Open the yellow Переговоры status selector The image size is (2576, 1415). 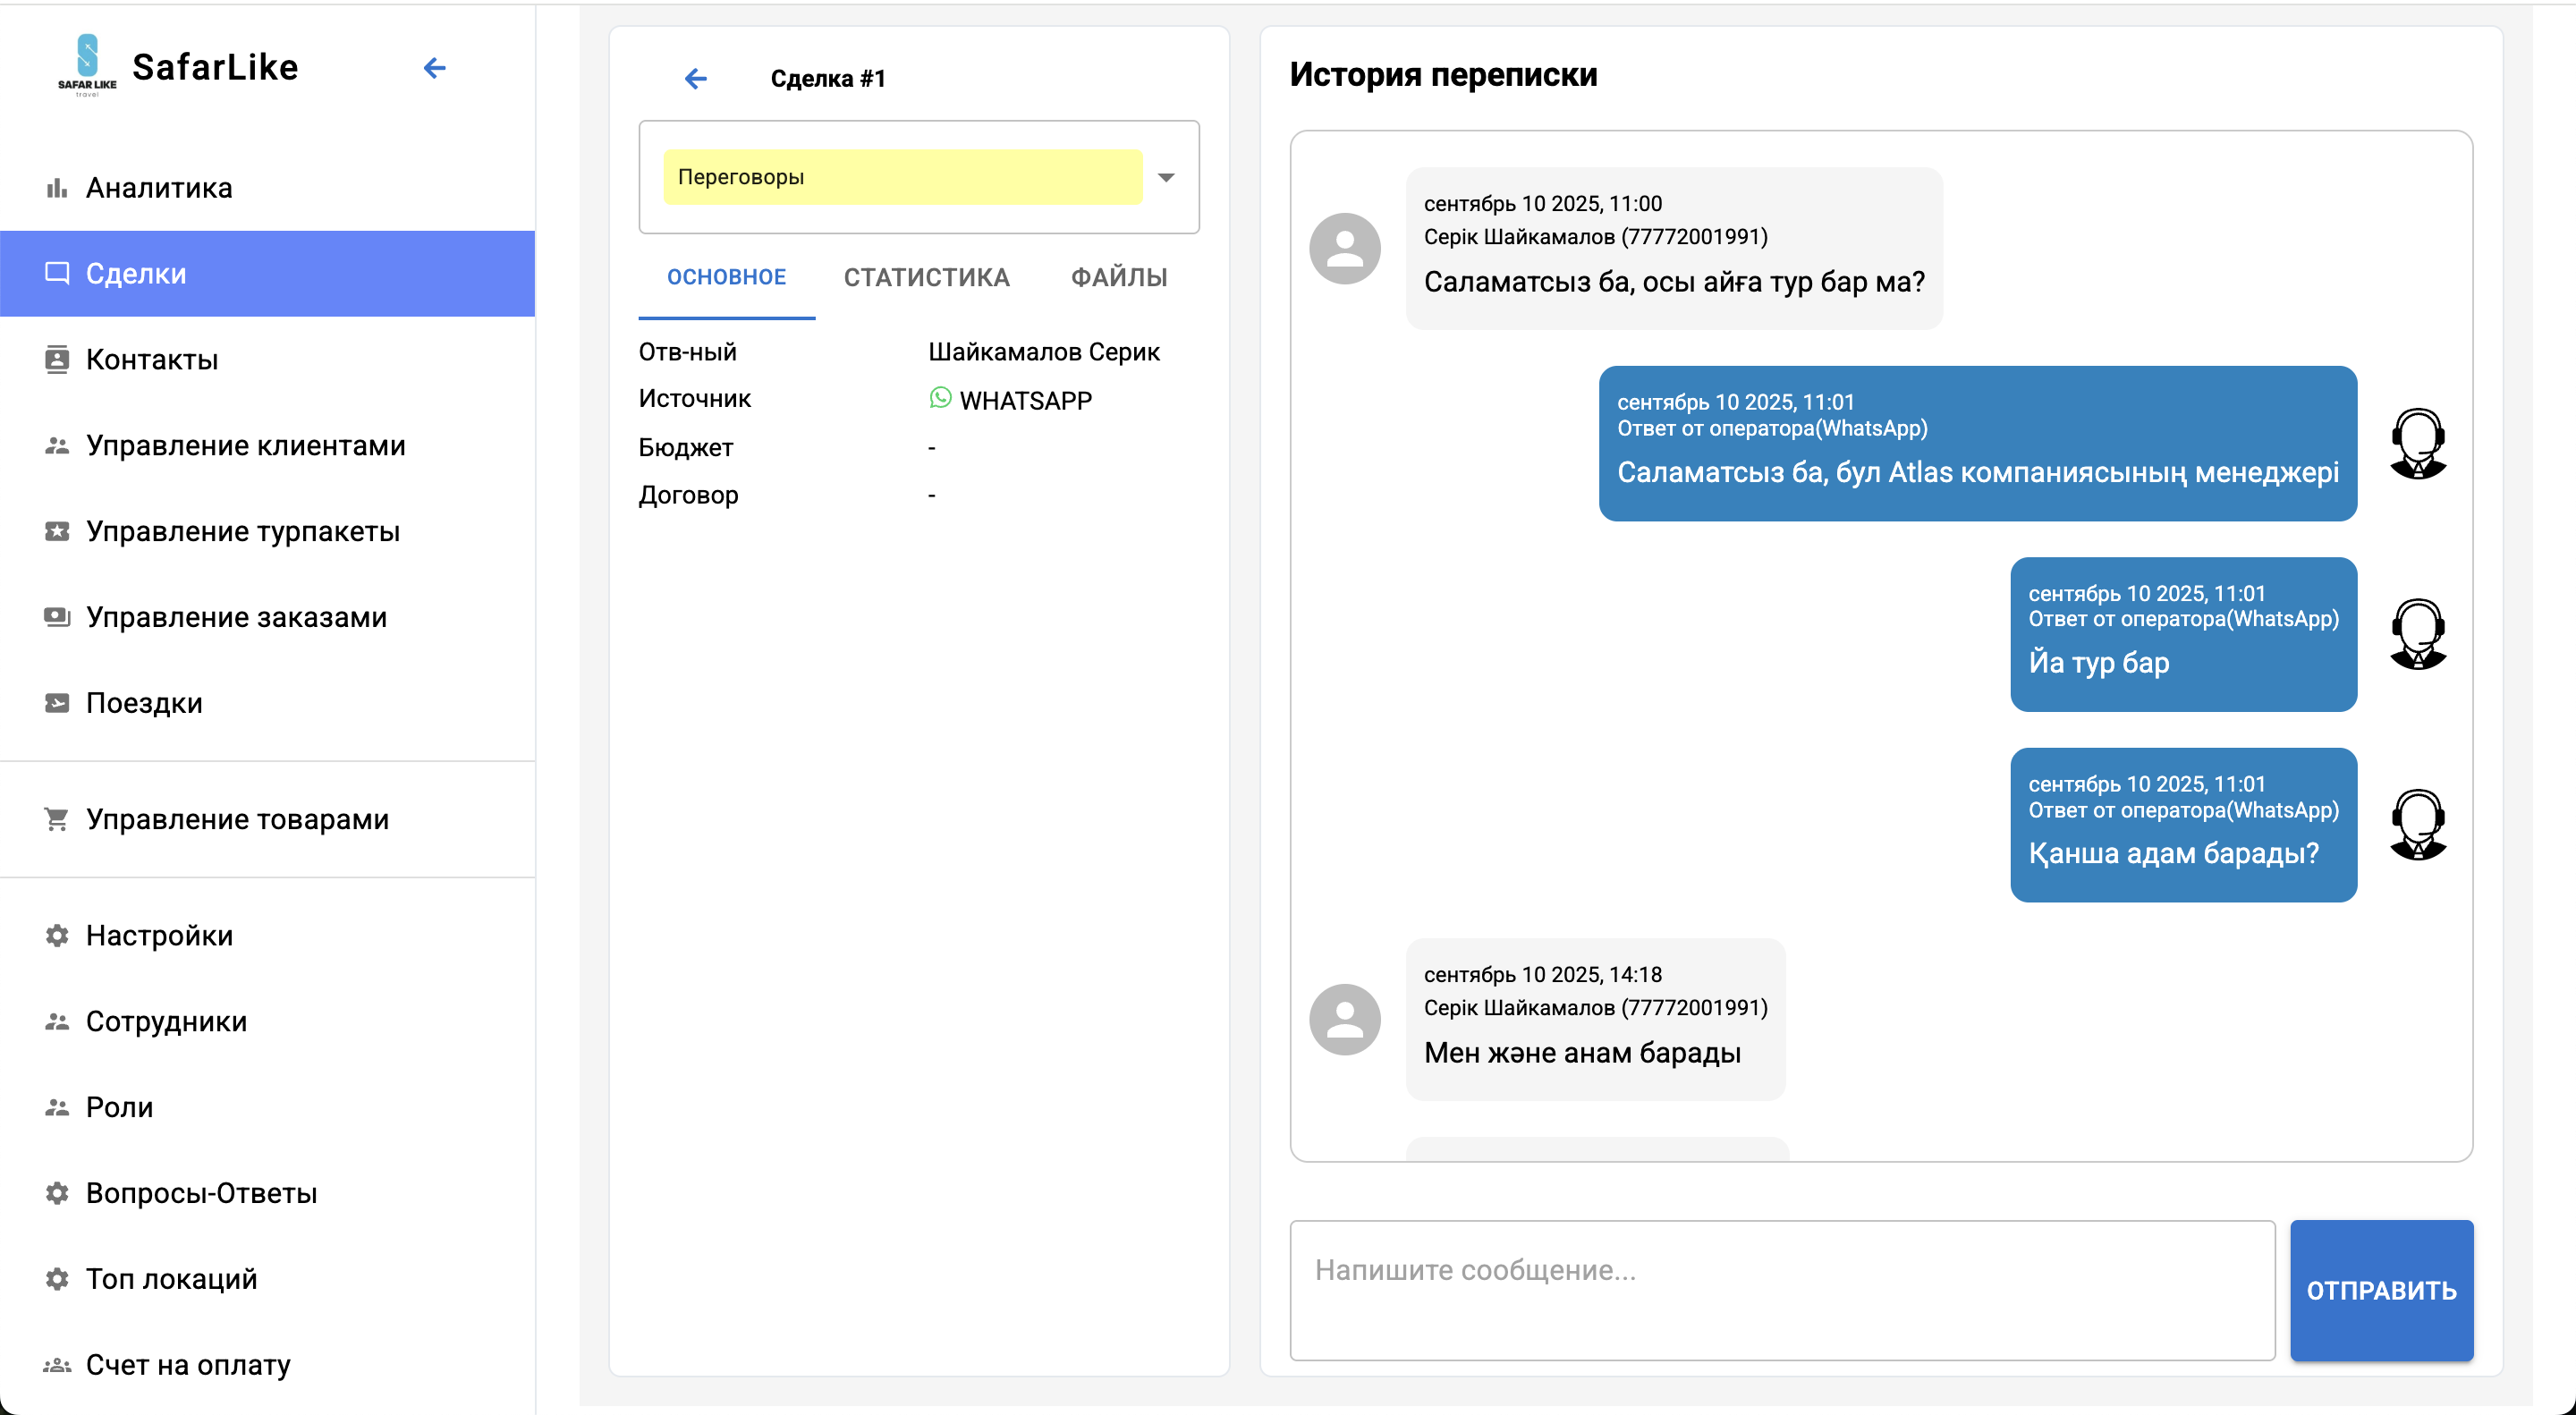[x=902, y=177]
